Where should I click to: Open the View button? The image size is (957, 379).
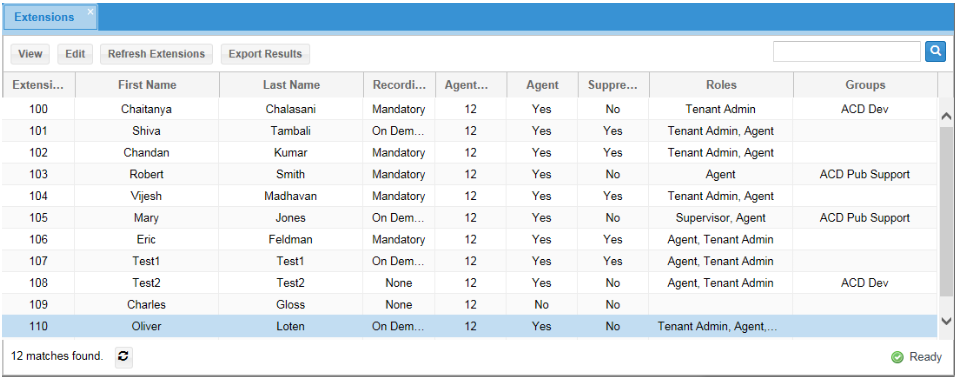point(30,54)
